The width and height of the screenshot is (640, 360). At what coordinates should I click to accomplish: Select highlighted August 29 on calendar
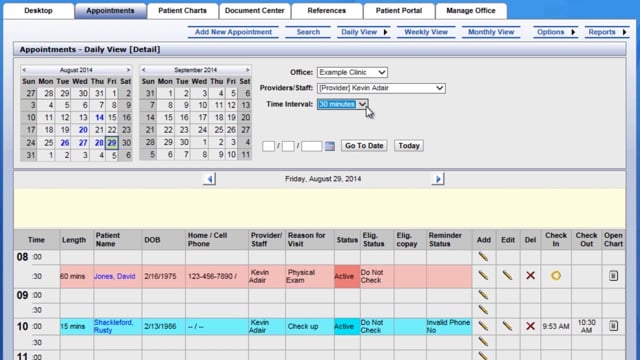tap(111, 143)
